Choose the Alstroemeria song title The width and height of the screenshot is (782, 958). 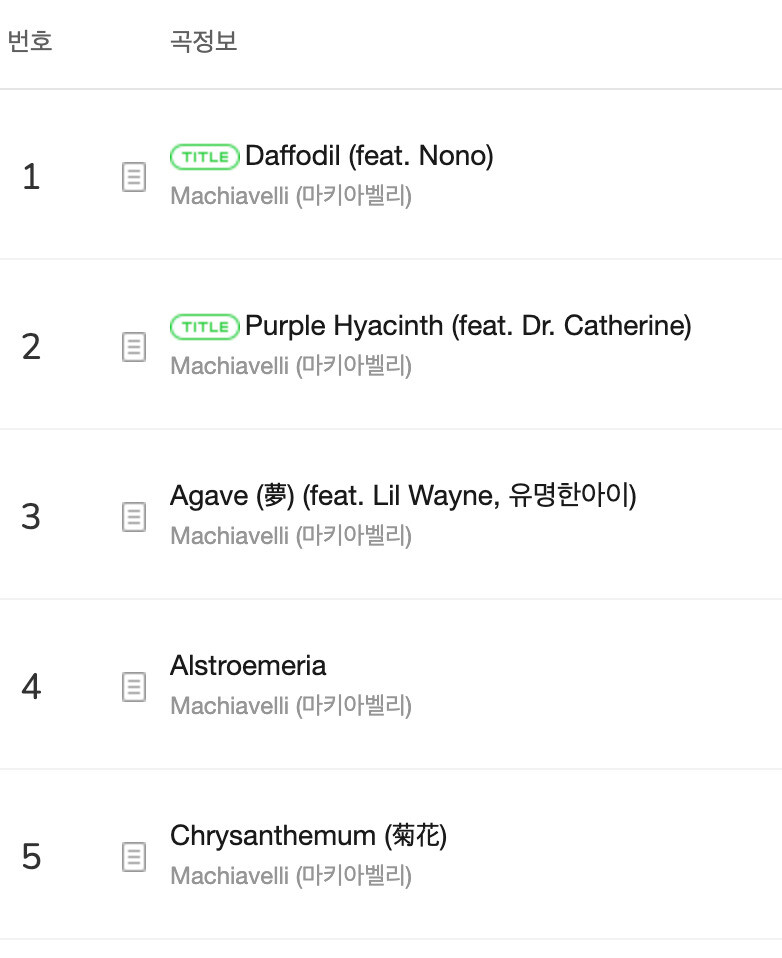[x=248, y=666]
